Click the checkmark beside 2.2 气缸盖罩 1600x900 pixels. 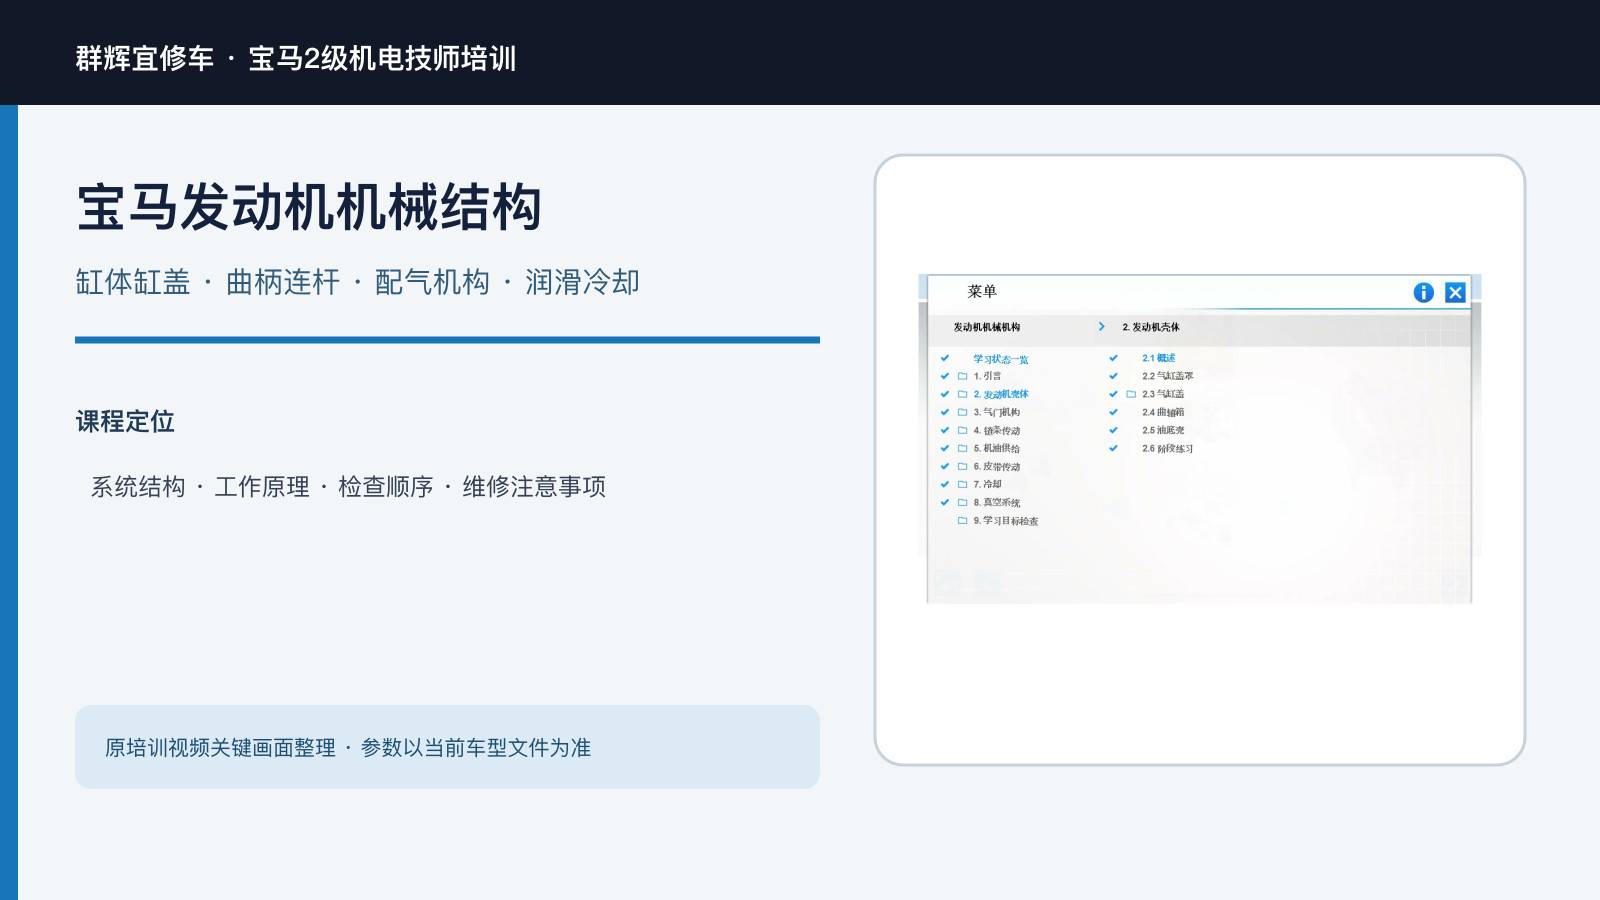tap(1113, 376)
